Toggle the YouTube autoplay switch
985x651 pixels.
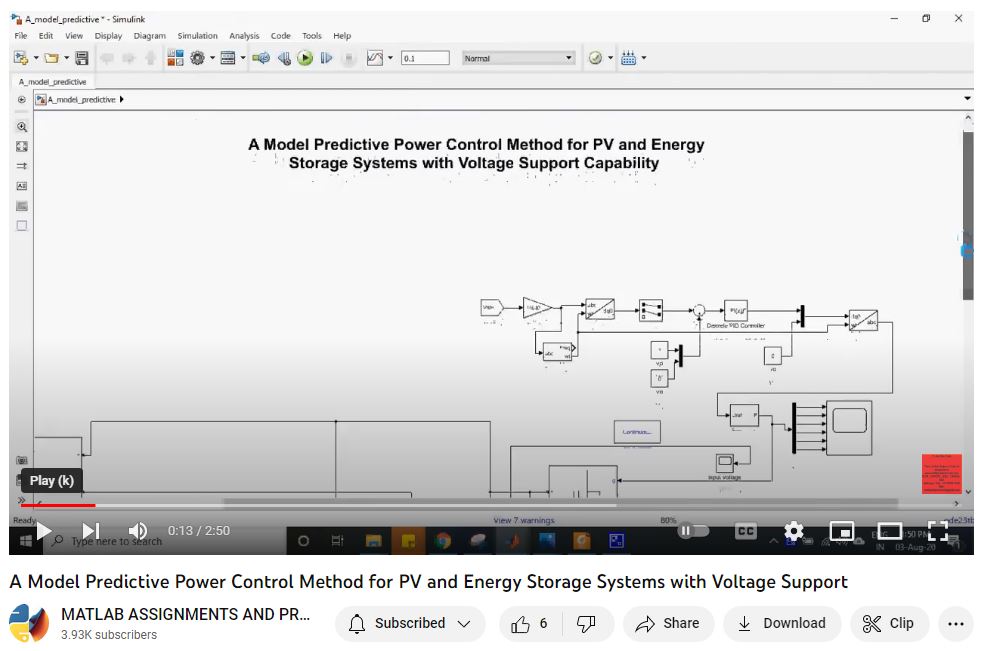[x=693, y=531]
